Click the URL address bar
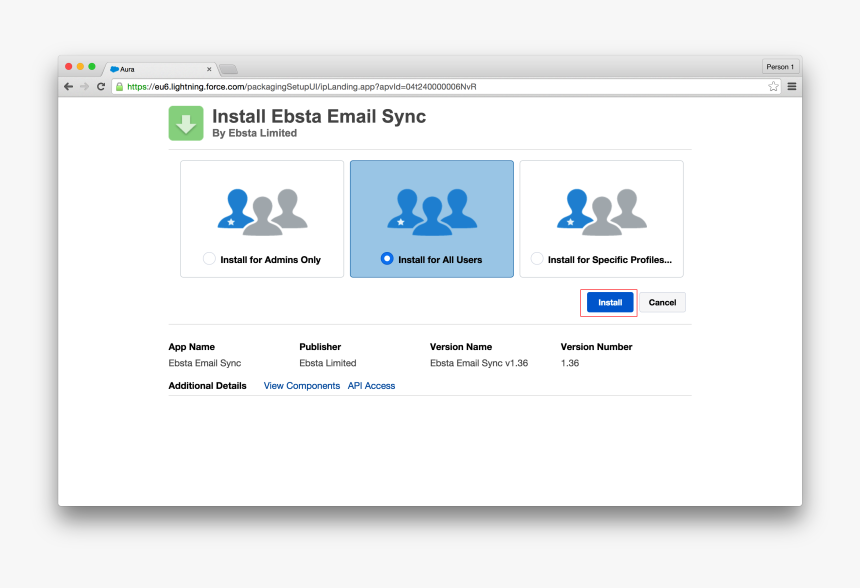860x588 pixels. pyautogui.click(x=446, y=87)
